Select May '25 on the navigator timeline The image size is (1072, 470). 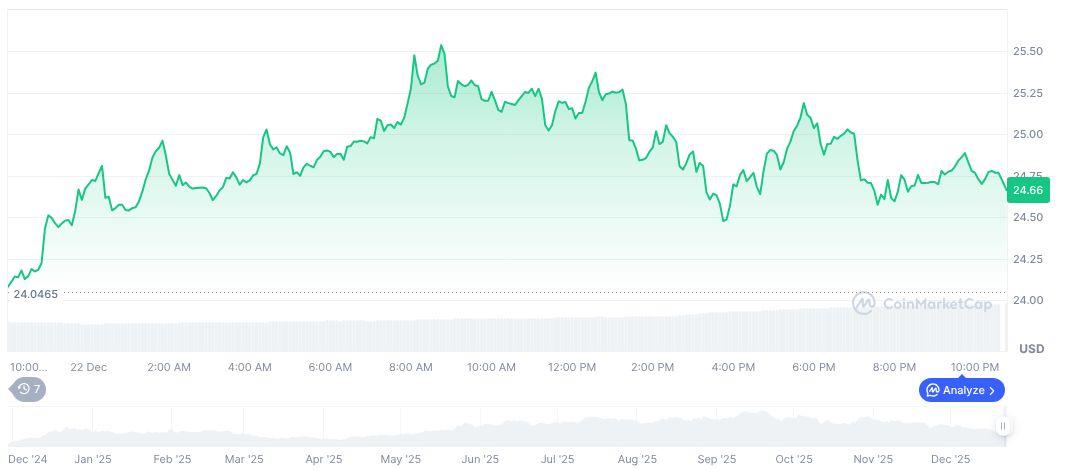[x=400, y=460]
